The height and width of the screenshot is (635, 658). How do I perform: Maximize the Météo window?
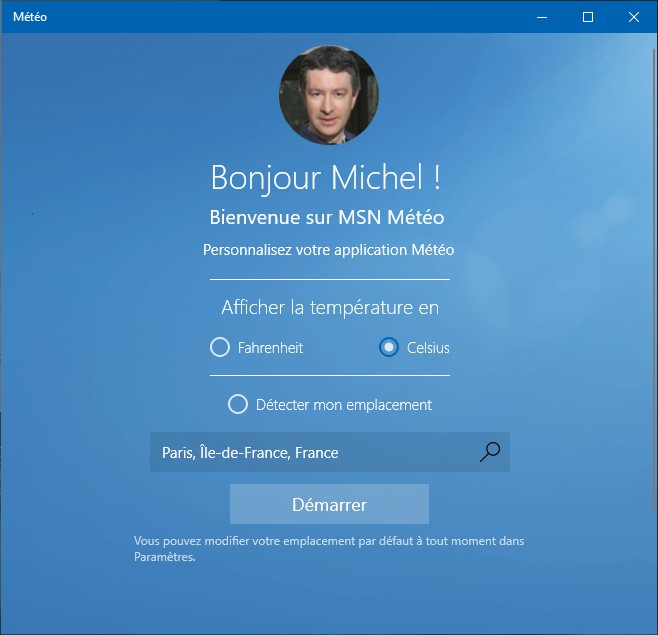(588, 17)
